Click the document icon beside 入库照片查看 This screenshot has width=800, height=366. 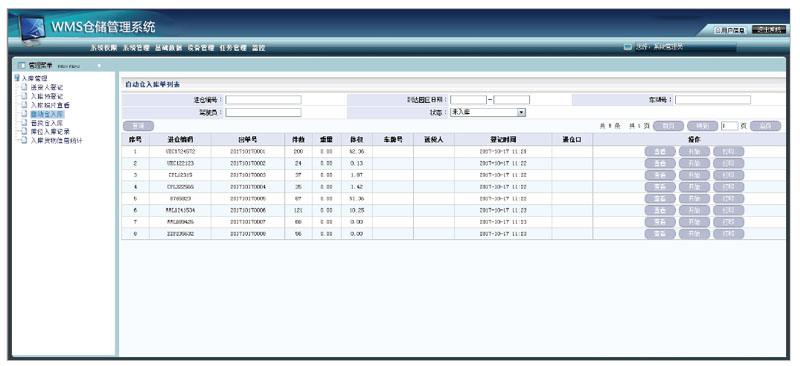[x=24, y=105]
